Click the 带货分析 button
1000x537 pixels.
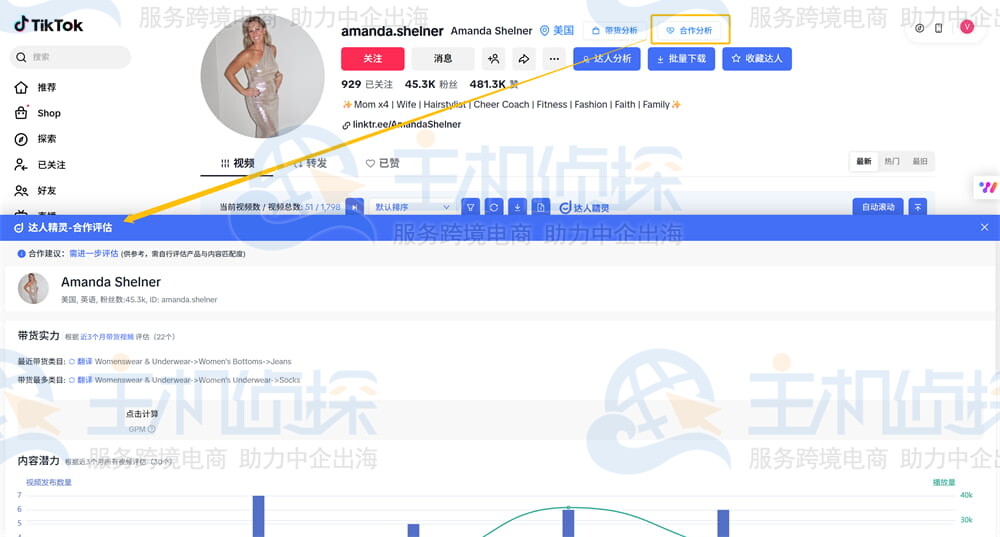[x=614, y=31]
